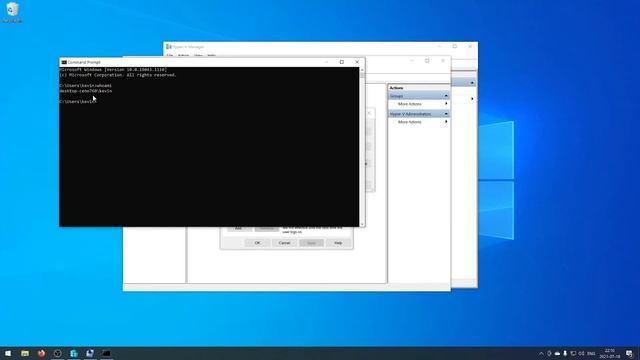Close the Hyper-V Manager window
The image size is (640, 360).
tap(470, 47)
